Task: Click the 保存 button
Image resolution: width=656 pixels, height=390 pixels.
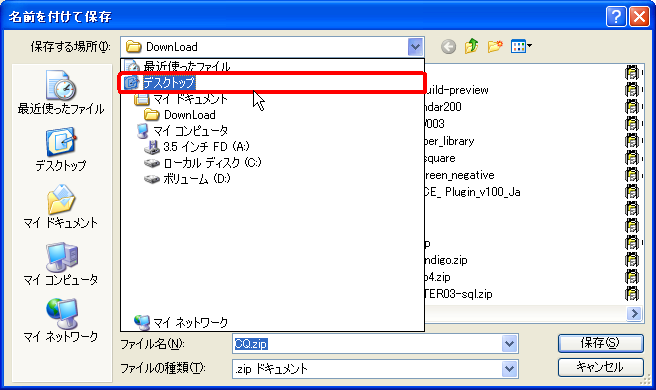Action: [x=600, y=343]
